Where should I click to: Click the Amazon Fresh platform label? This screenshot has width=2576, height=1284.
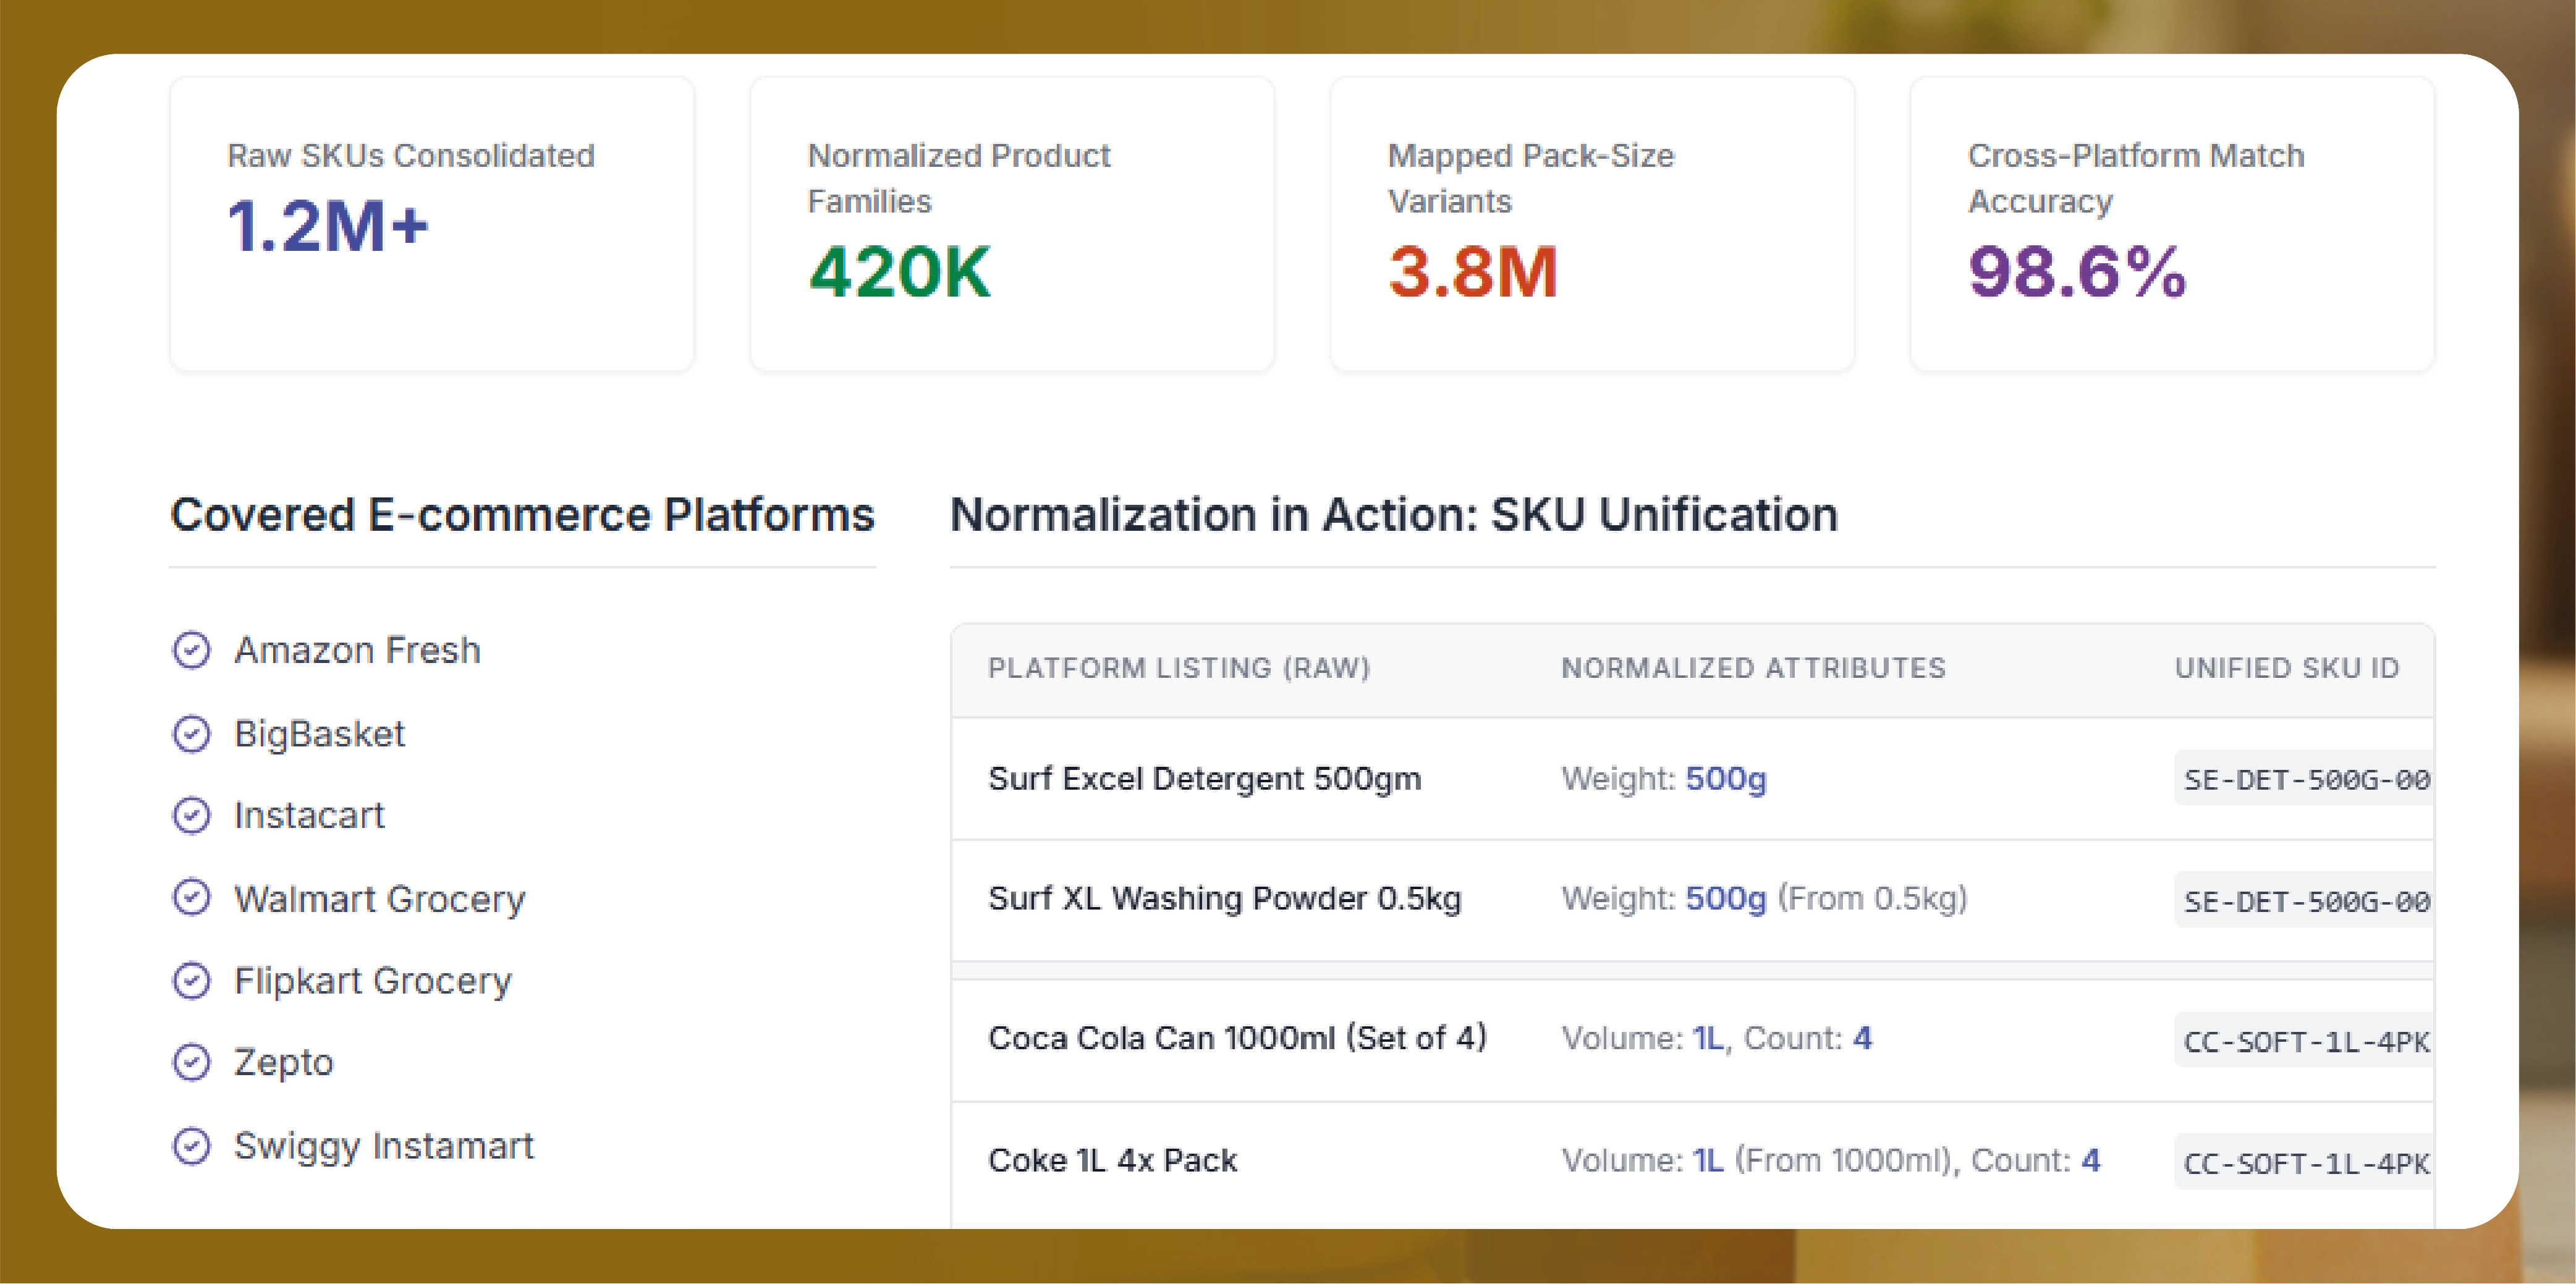click(357, 651)
